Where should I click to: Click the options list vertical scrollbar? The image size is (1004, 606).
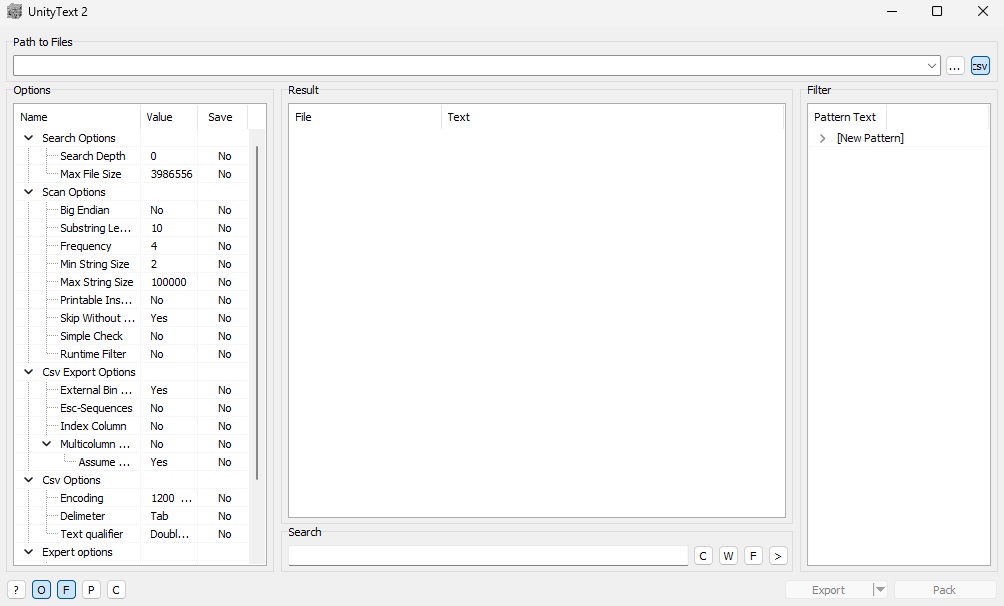pos(257,313)
